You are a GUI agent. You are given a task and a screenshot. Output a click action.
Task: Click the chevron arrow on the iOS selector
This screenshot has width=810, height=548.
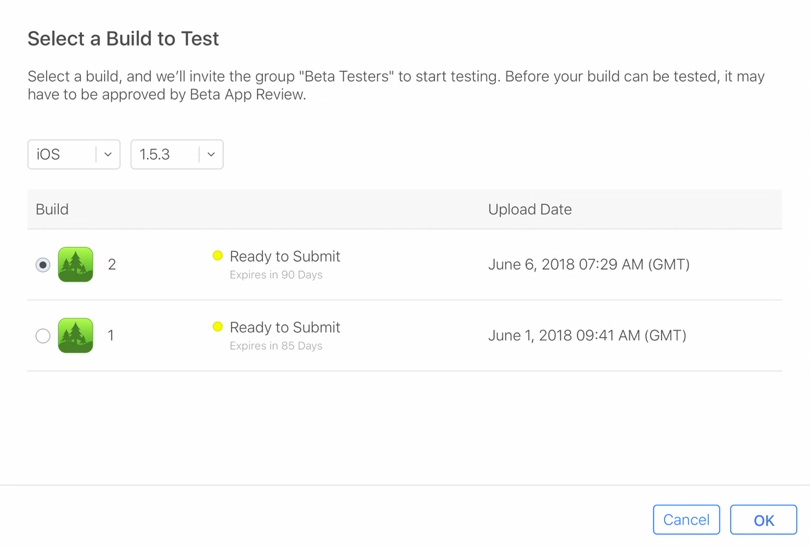(108, 155)
